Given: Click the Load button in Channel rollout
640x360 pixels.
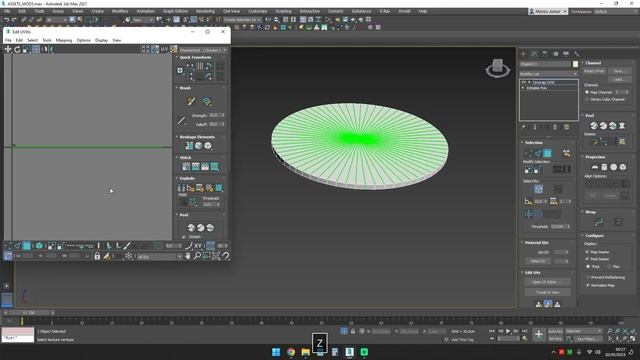Looking at the screenshot, I should (x=619, y=79).
